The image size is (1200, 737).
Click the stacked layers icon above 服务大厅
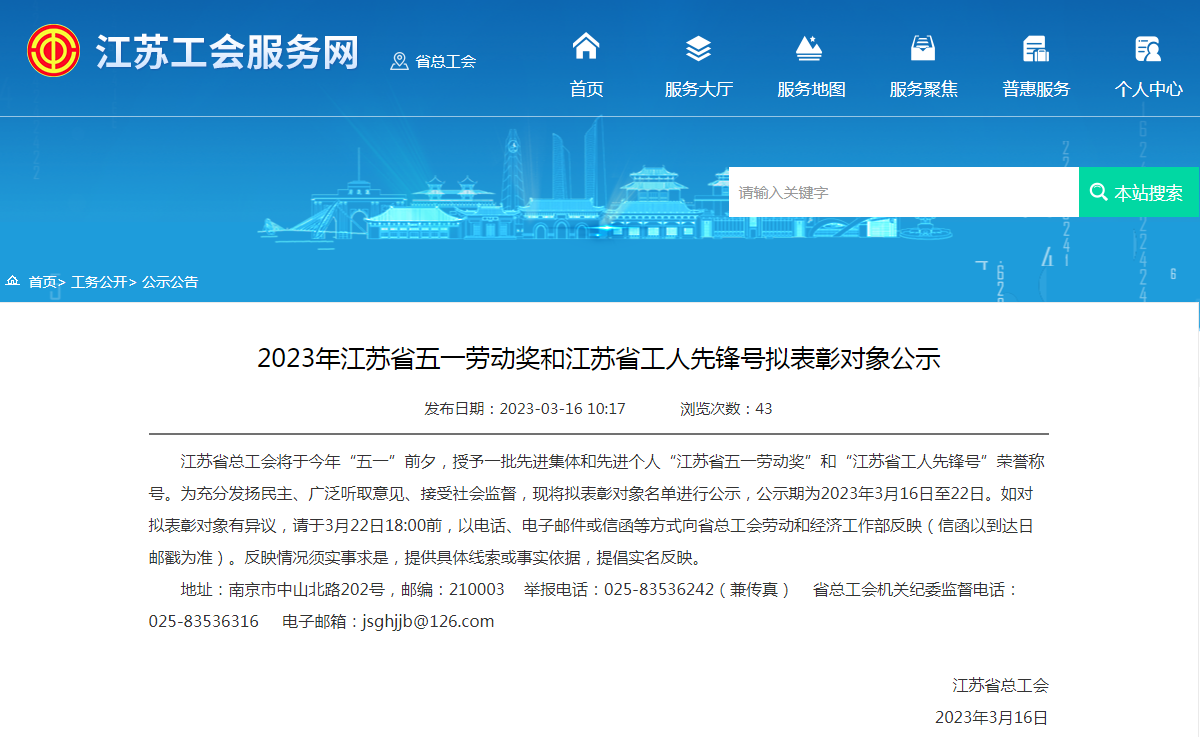coord(699,47)
